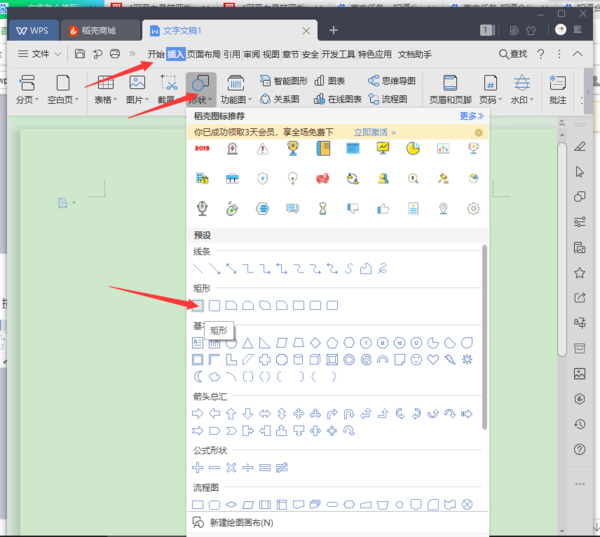Choose the heart shape in basic shapes
This screenshot has height=537, width=600.
click(433, 360)
